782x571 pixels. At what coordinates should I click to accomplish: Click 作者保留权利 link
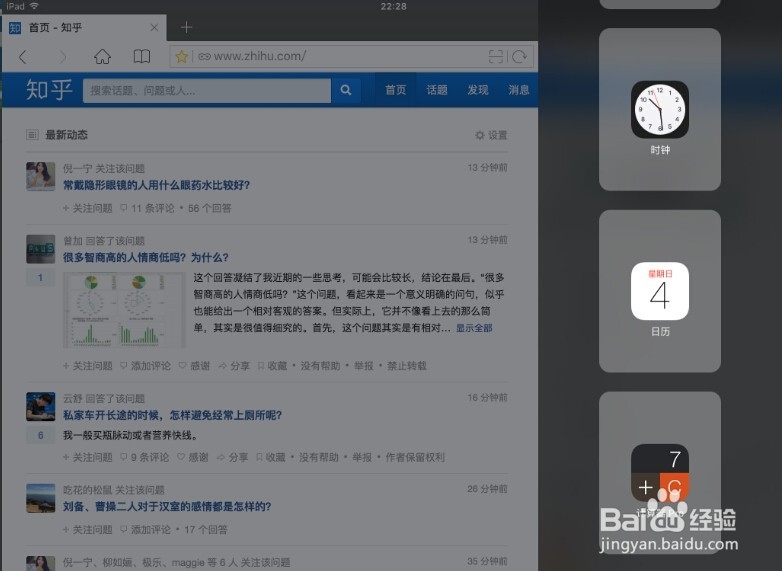tap(415, 457)
